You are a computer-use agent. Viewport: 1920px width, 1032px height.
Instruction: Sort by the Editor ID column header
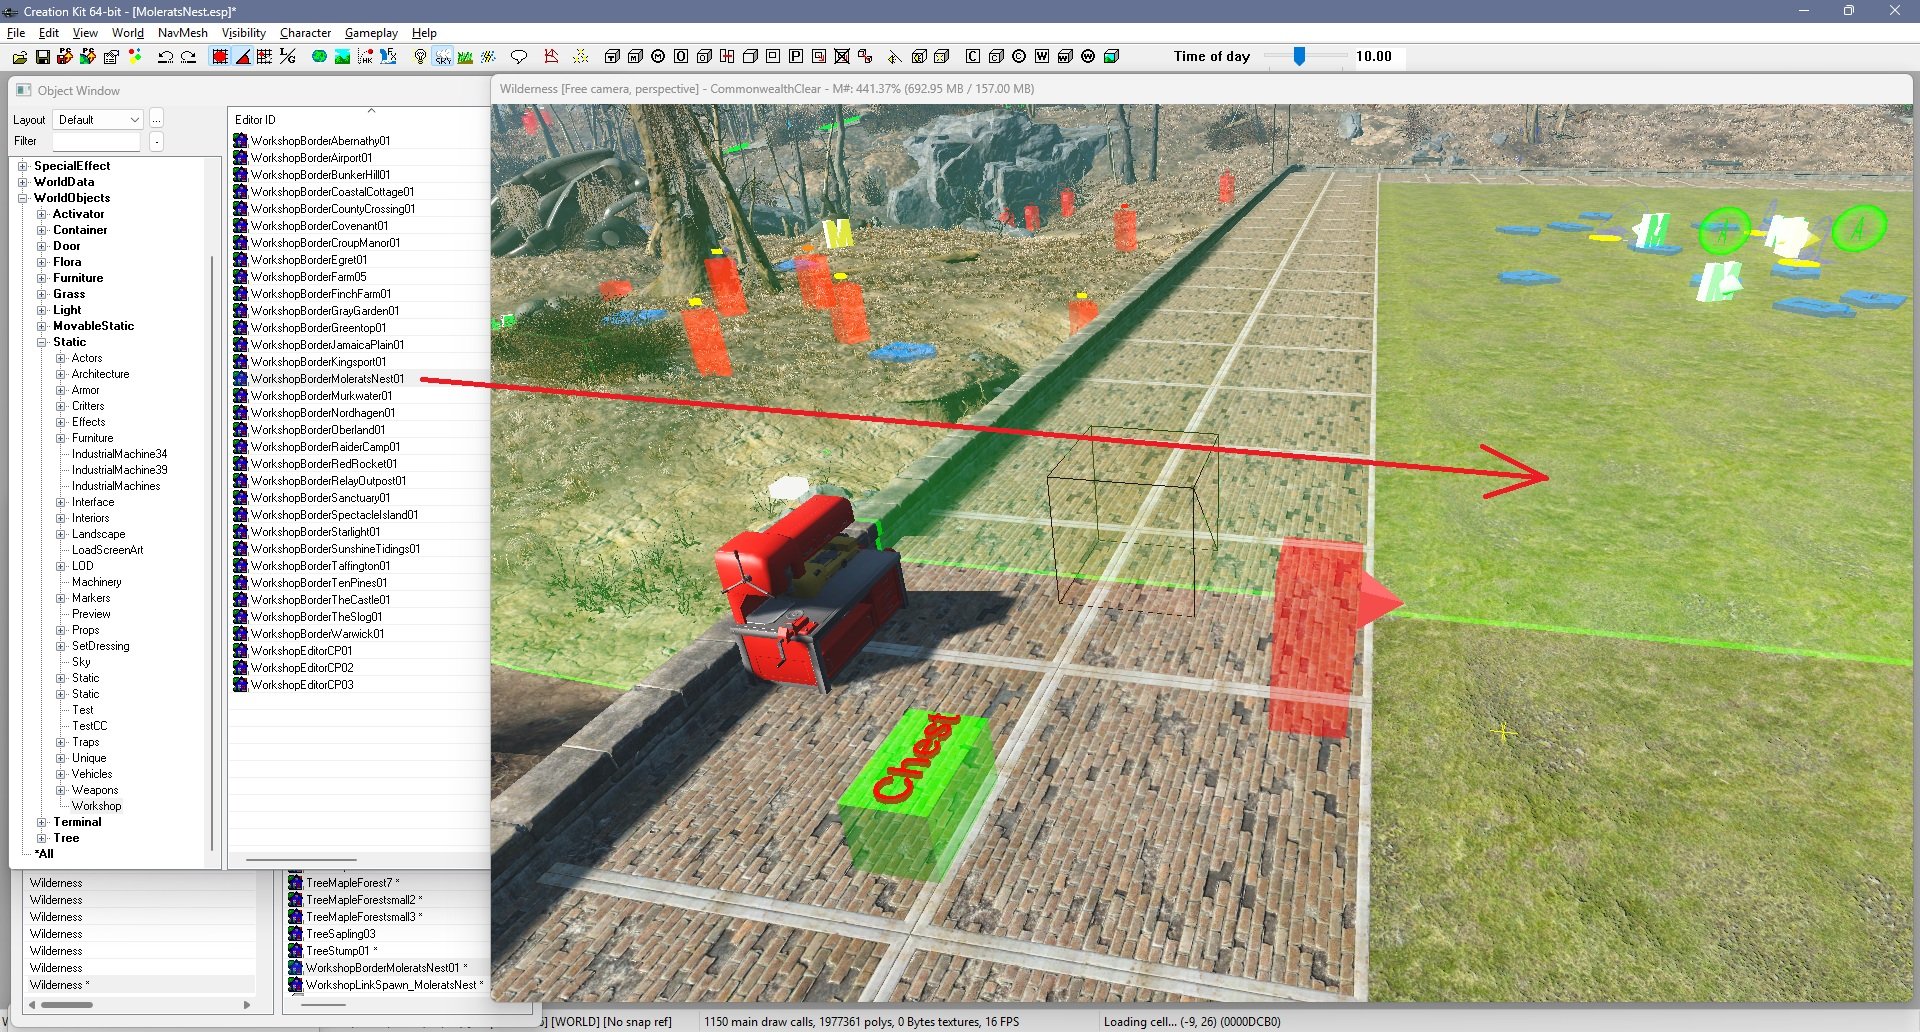358,119
